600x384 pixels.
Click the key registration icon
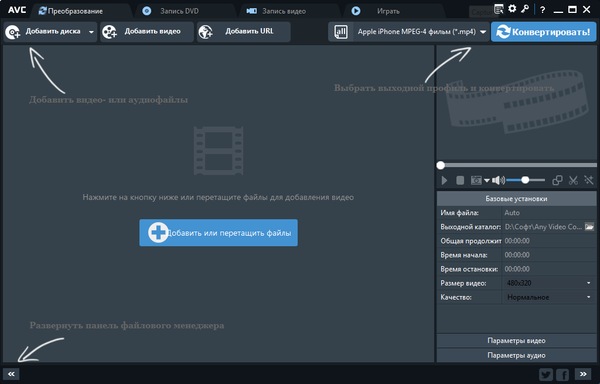(525, 9)
